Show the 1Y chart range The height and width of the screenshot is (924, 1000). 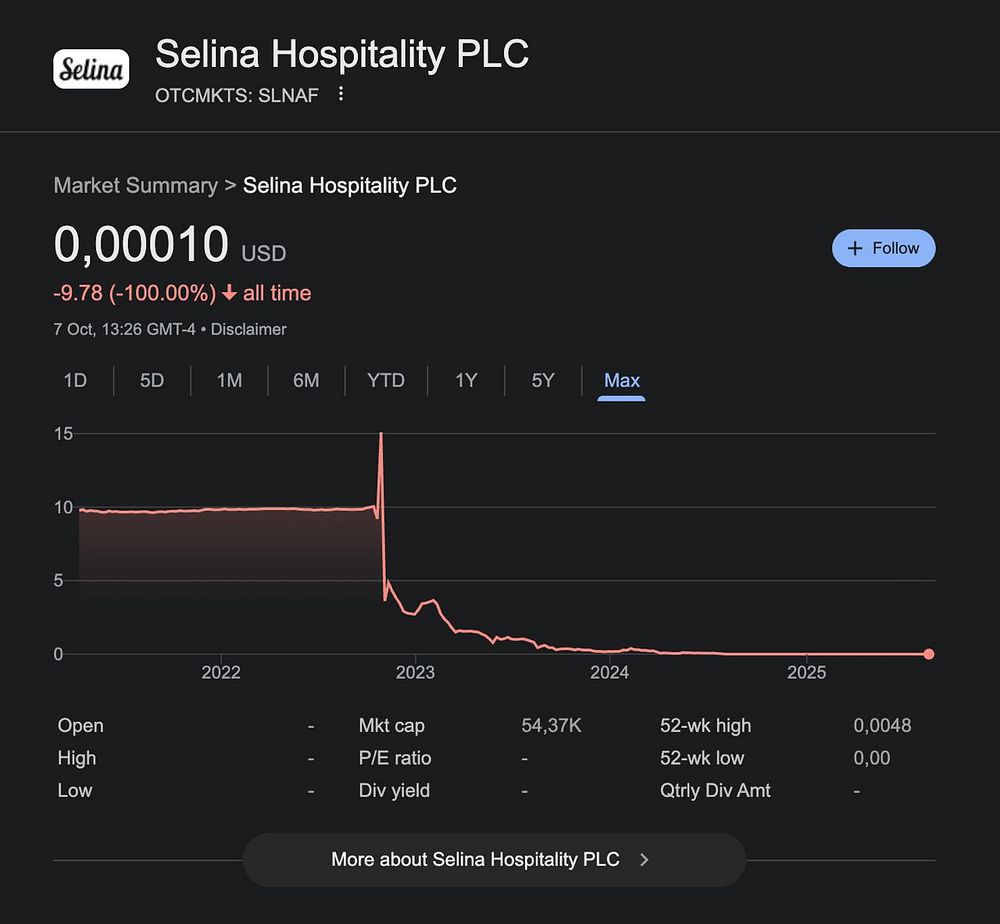click(x=466, y=380)
